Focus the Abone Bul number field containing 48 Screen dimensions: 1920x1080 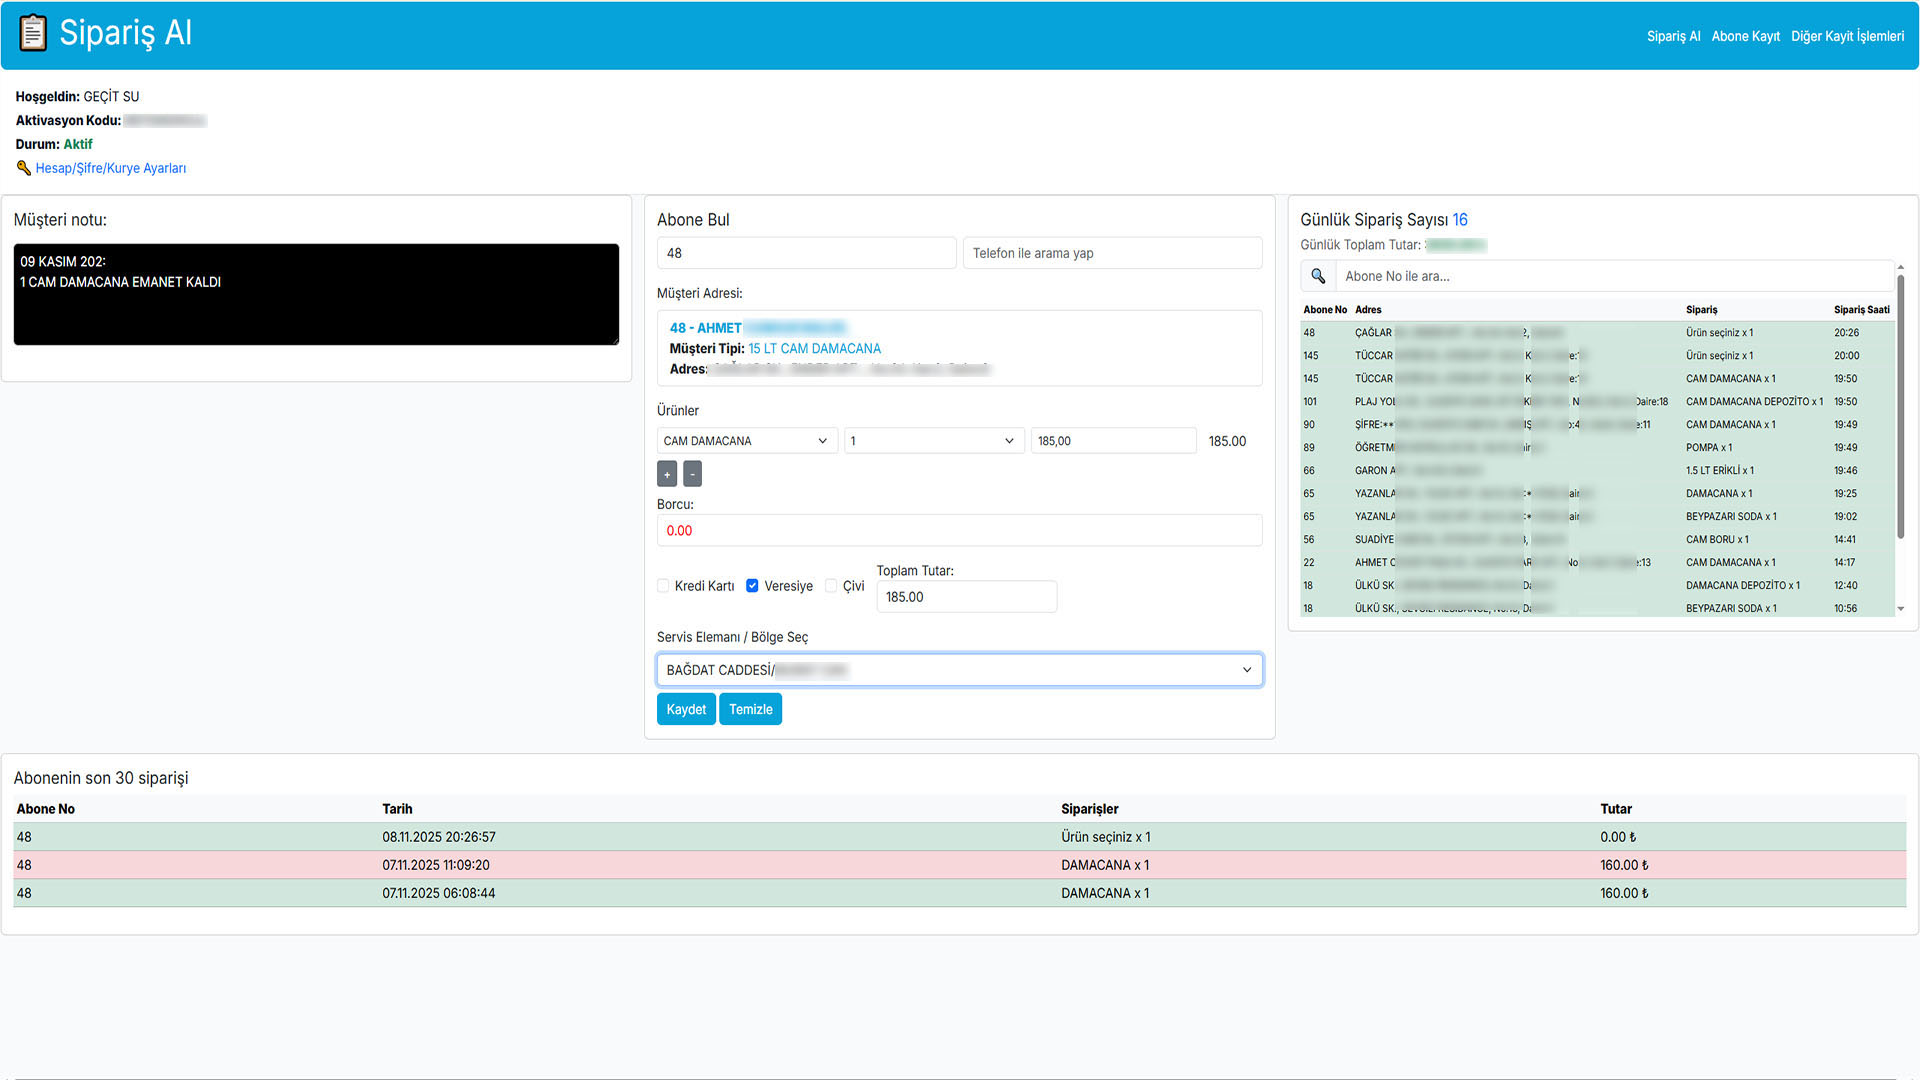tap(806, 253)
